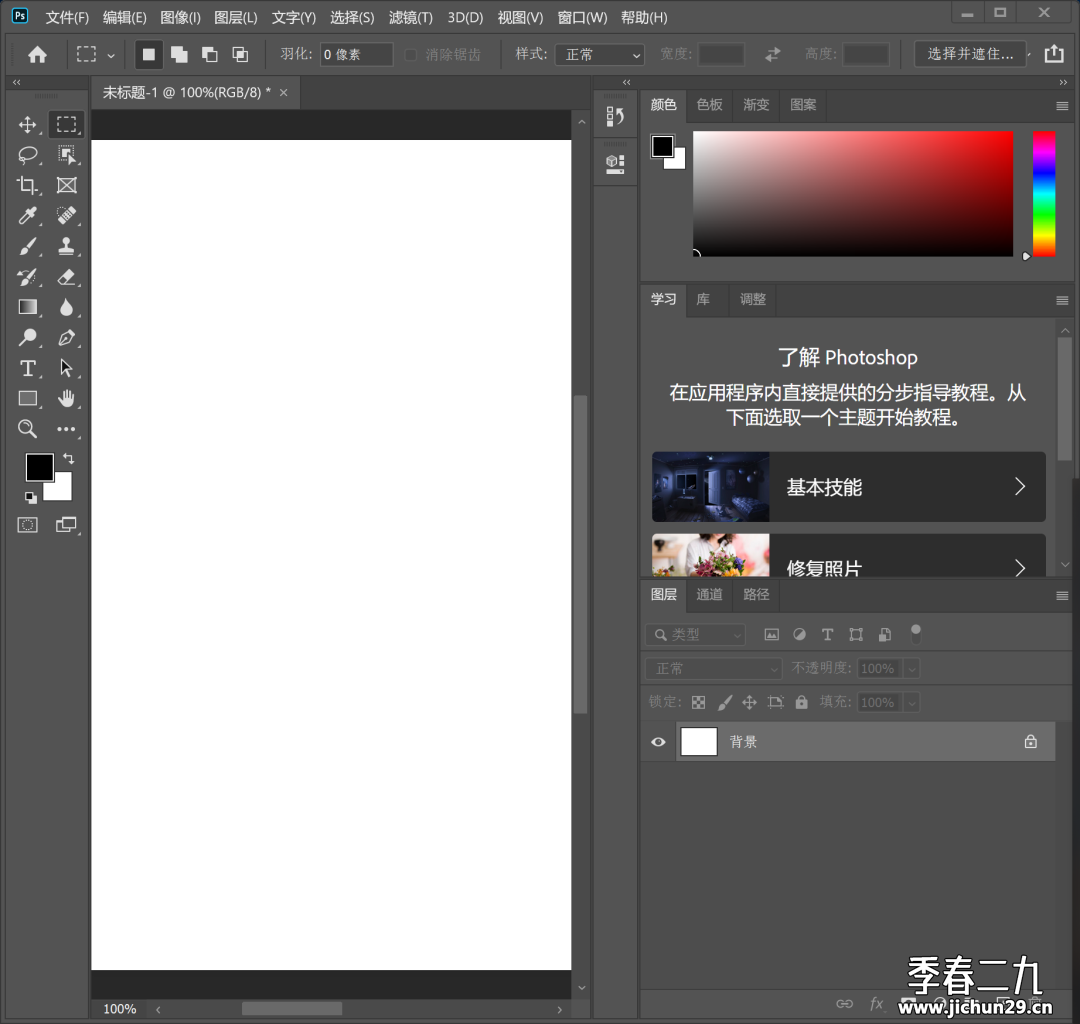Select the Hand tool

click(66, 399)
